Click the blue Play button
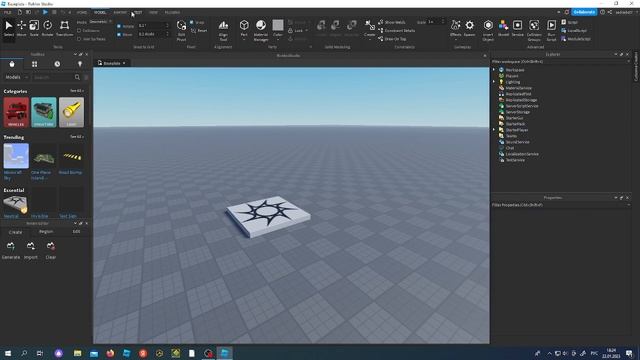Screen dimensions: 640x360 (x=45, y=12)
